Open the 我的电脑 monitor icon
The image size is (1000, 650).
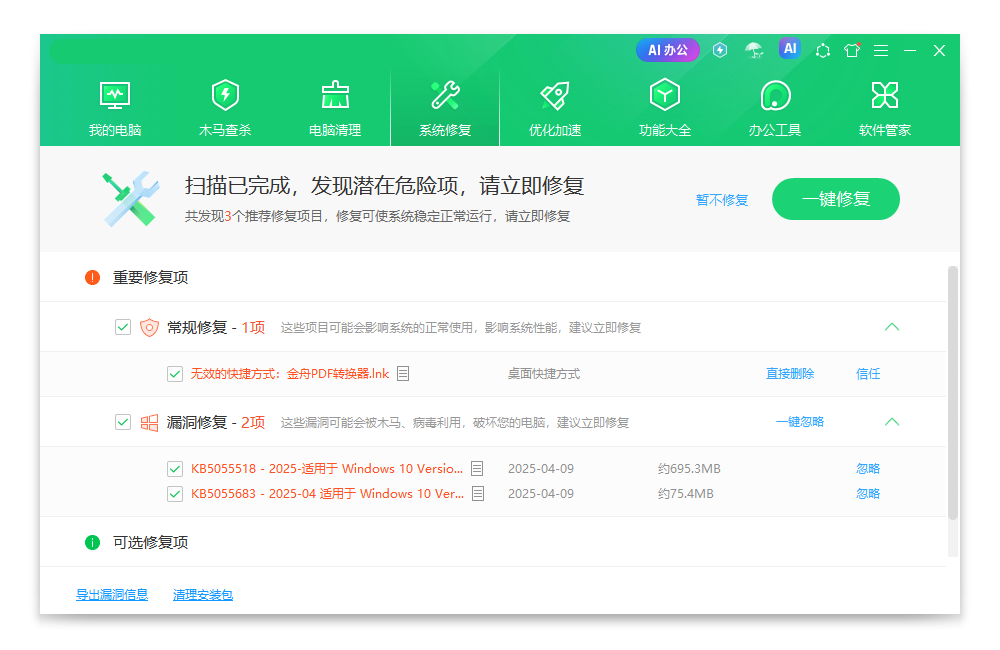pyautogui.click(x=115, y=96)
